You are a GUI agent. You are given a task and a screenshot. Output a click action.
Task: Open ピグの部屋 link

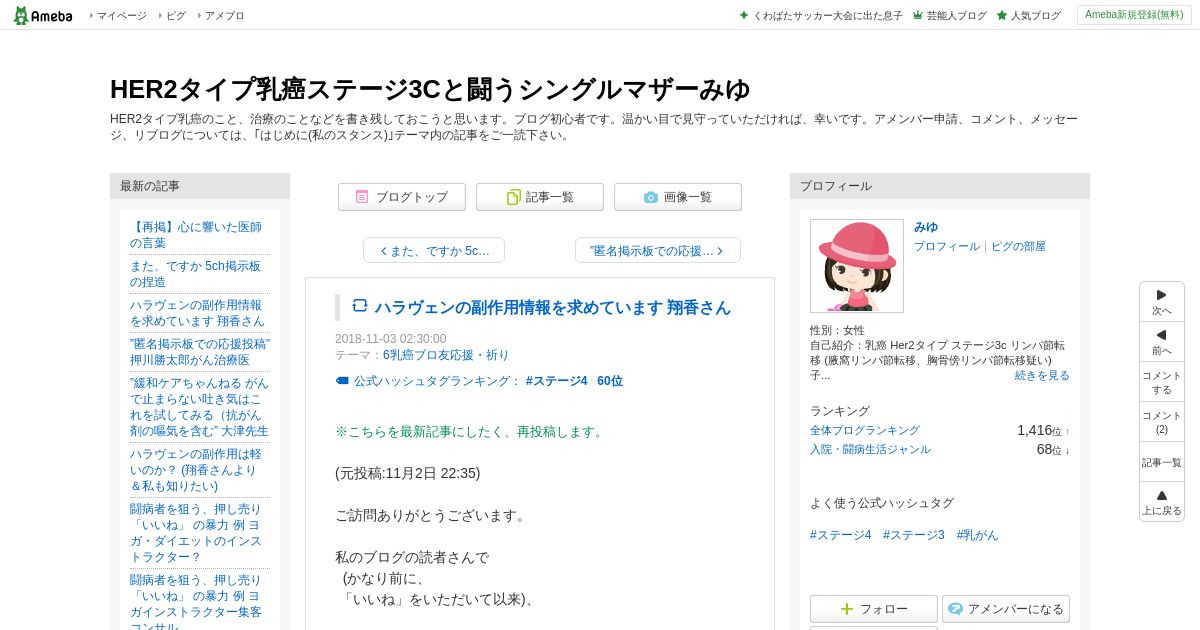pyautogui.click(x=1018, y=246)
